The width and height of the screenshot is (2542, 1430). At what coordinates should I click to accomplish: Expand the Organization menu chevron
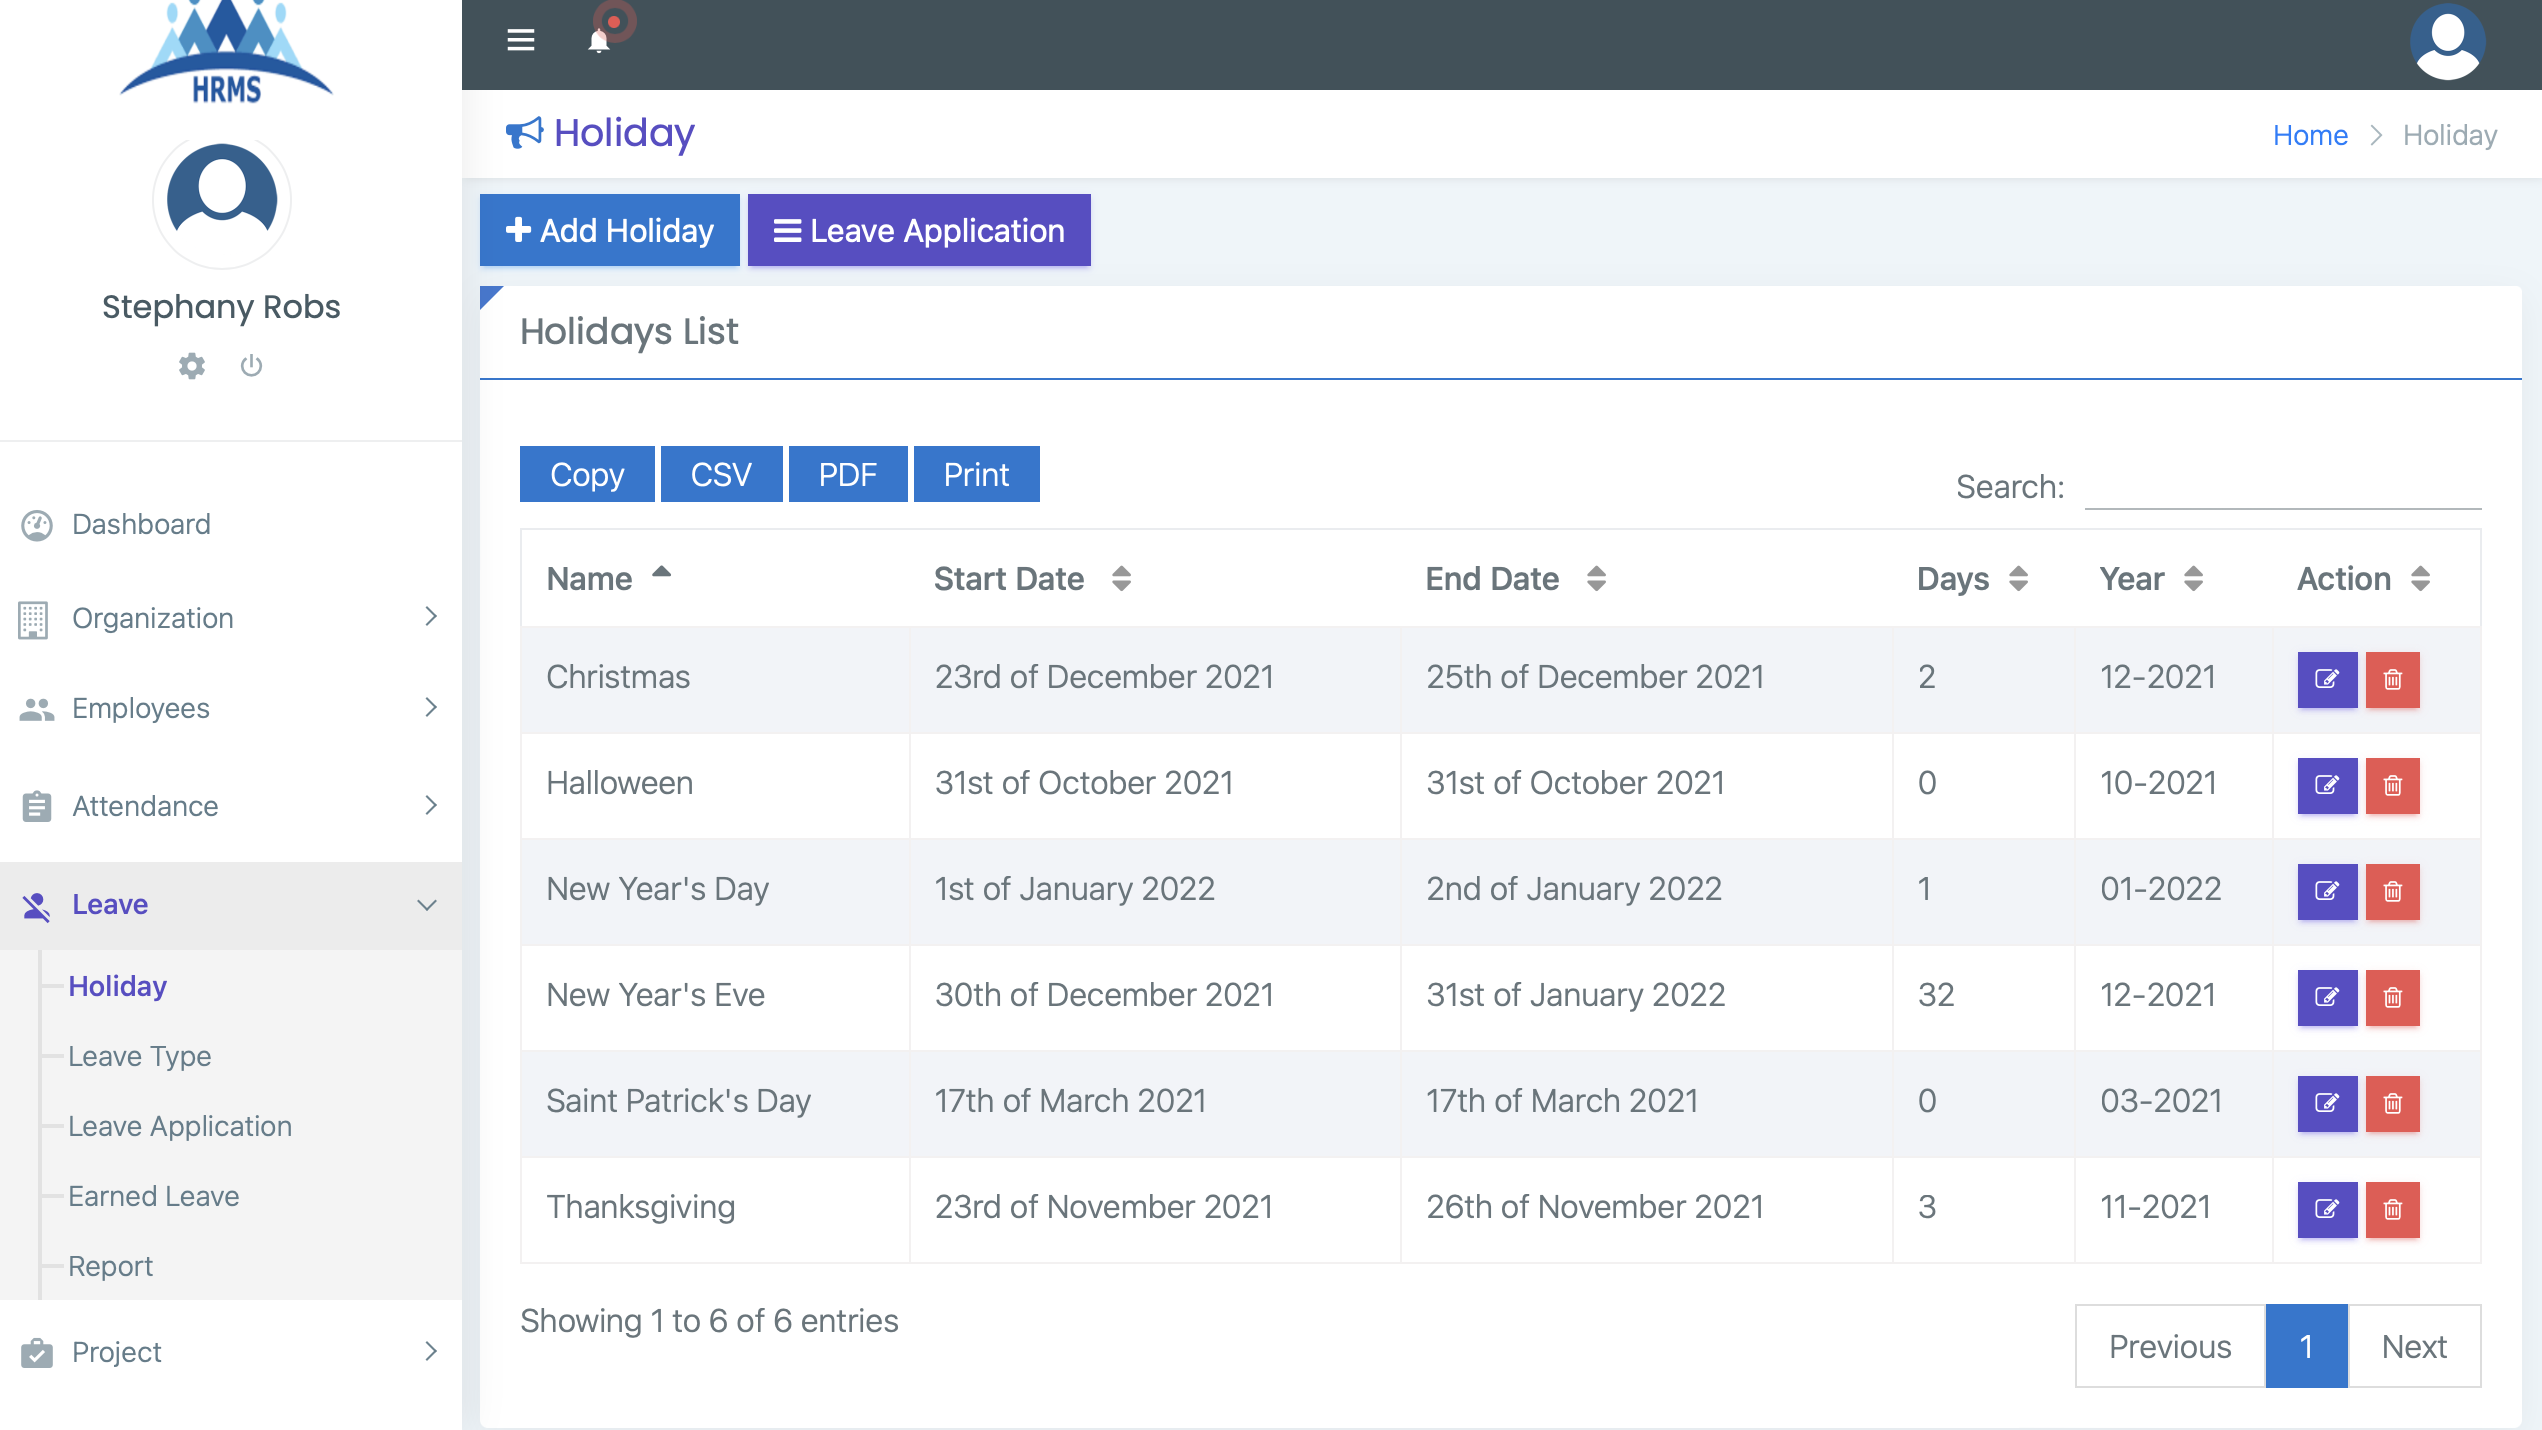coord(431,617)
